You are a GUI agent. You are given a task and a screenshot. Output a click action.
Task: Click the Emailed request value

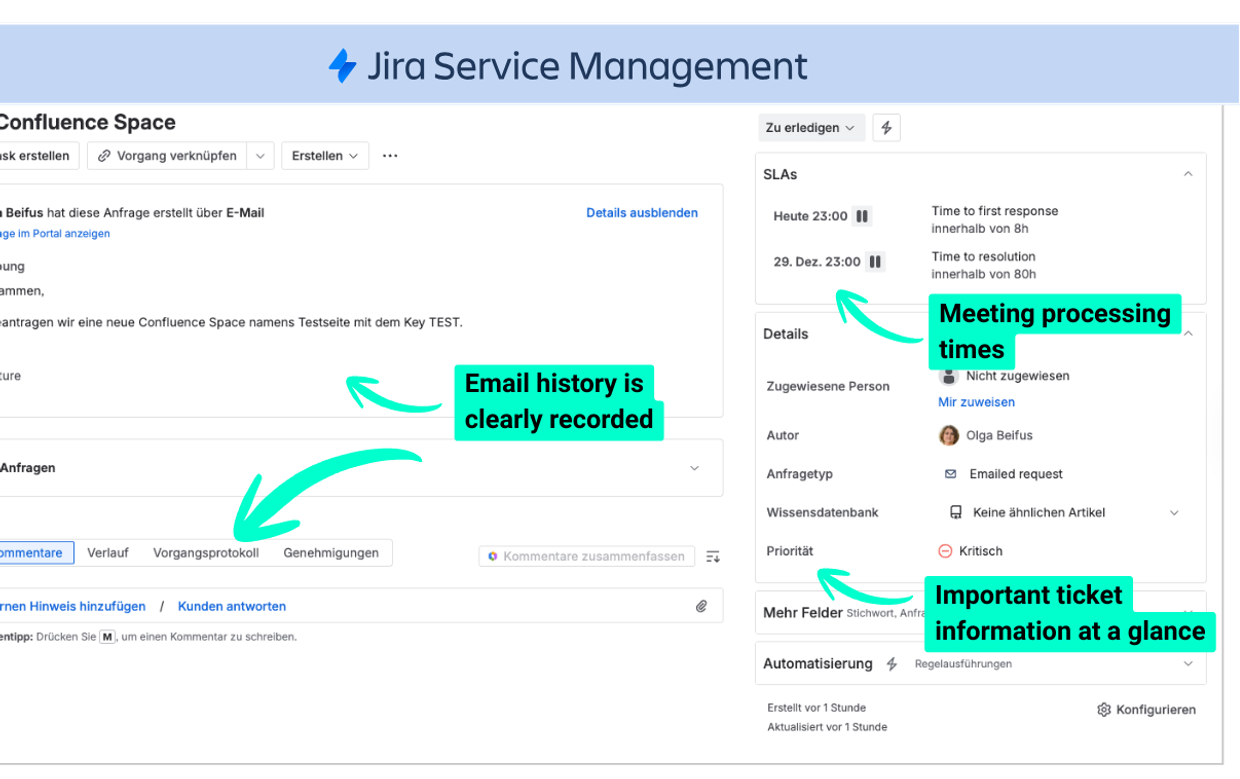(x=1016, y=474)
